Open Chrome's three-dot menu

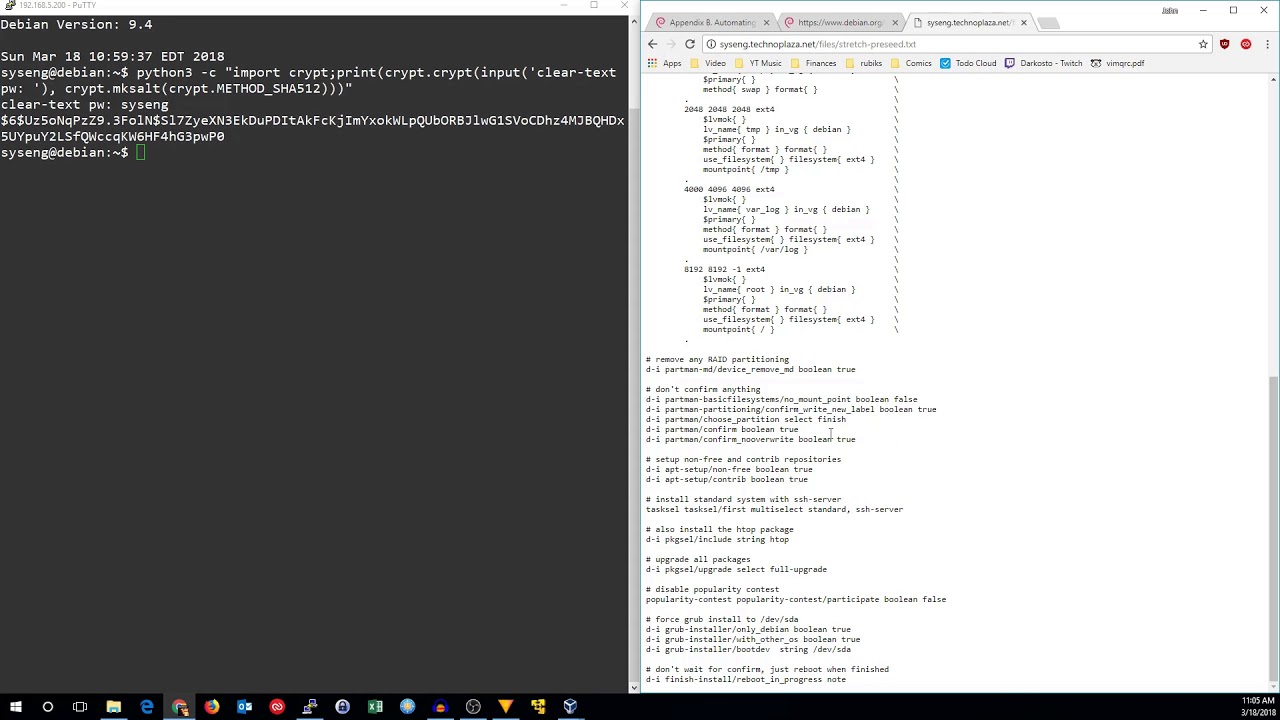click(1267, 44)
